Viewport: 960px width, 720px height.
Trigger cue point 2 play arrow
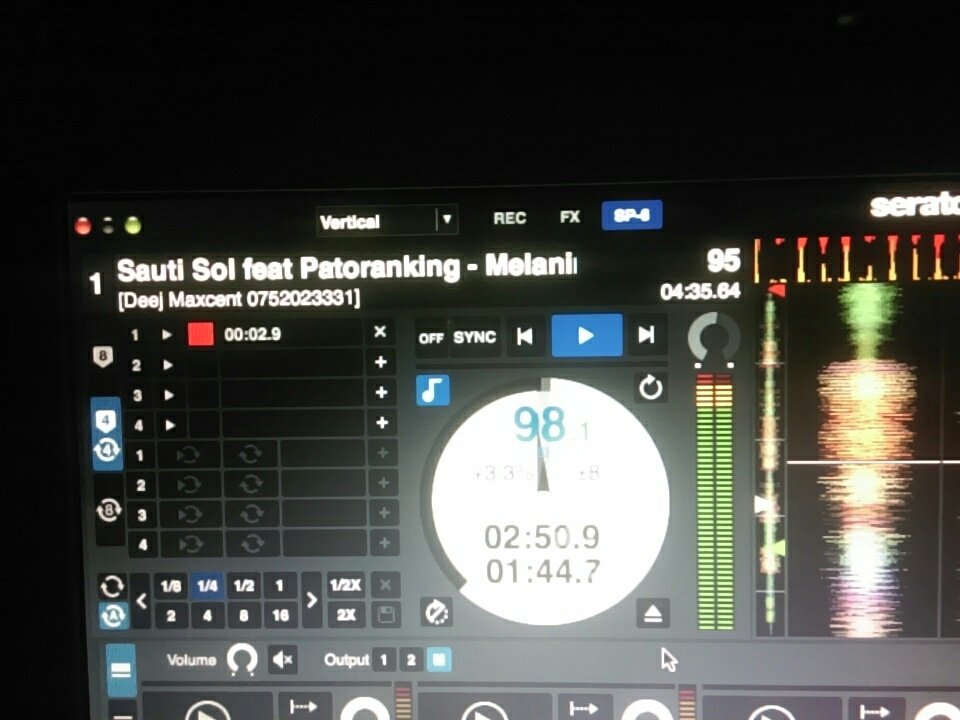[x=168, y=365]
